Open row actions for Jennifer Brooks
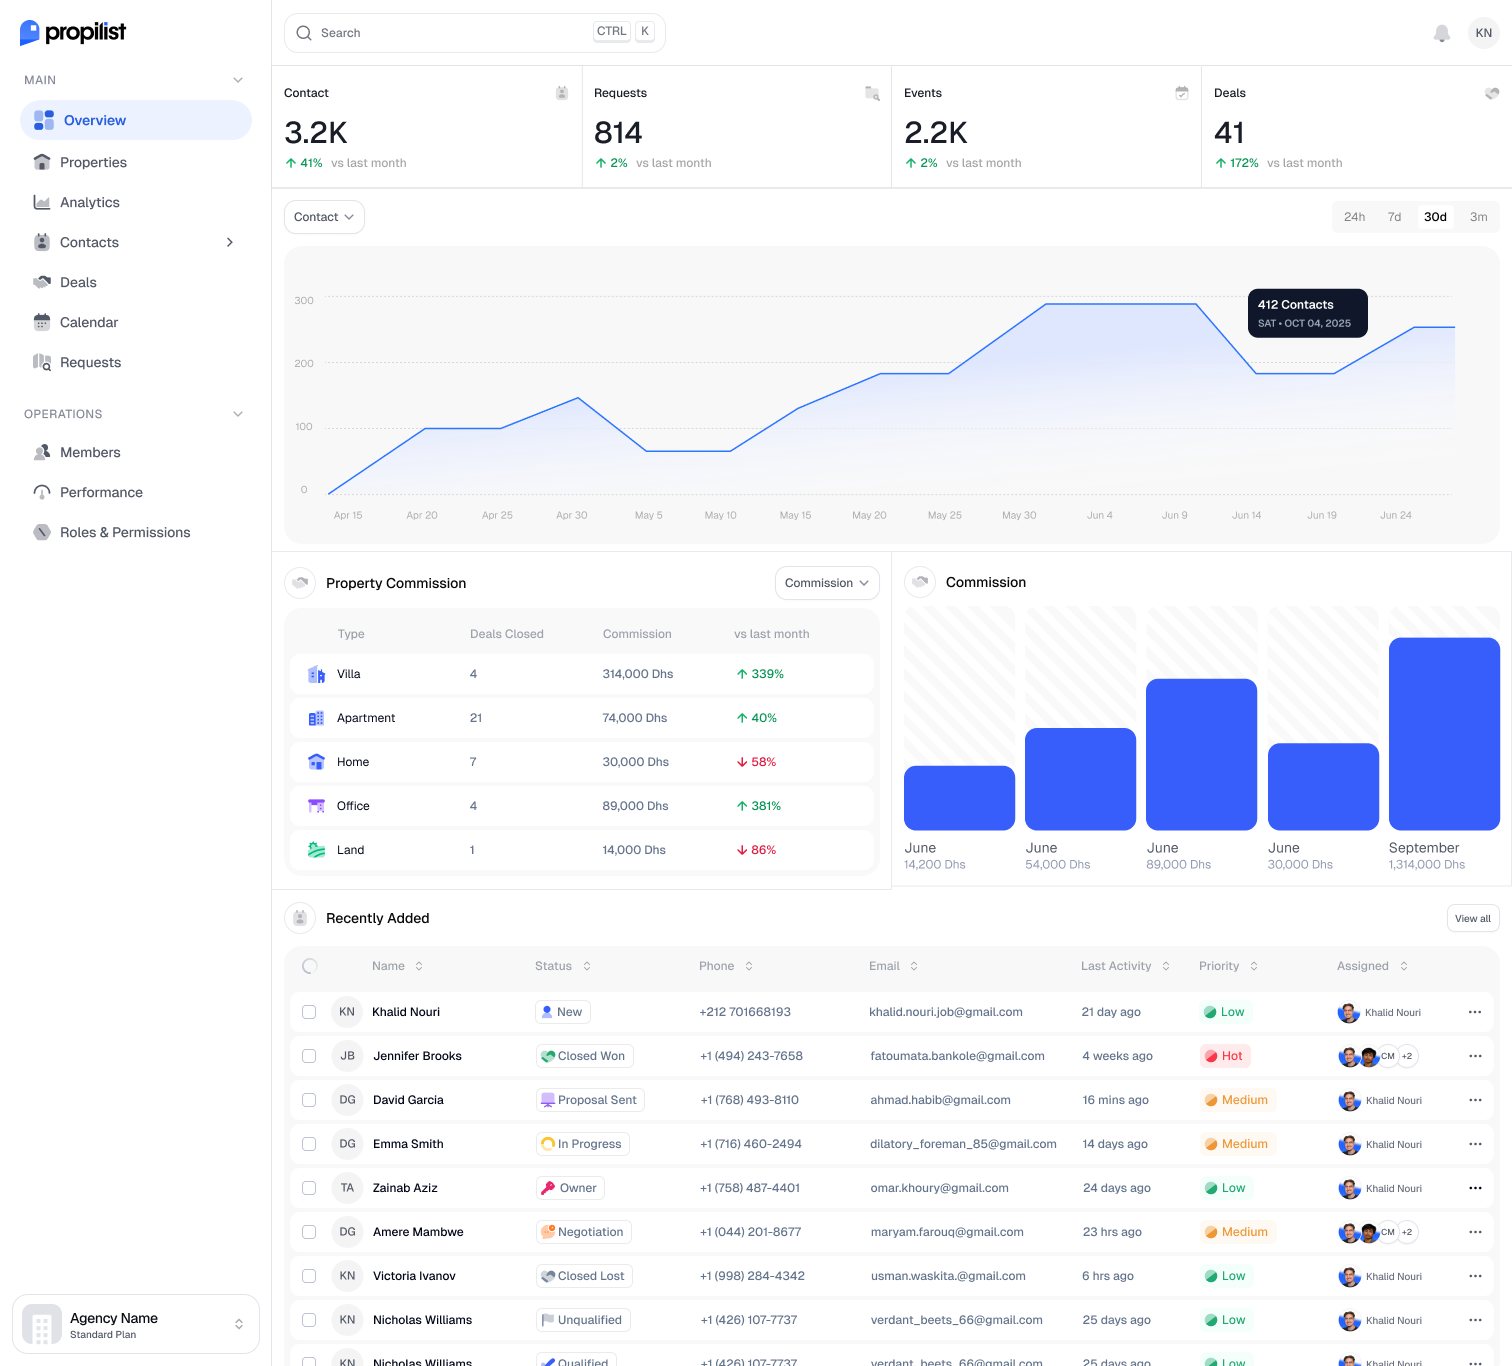 click(x=1475, y=1056)
